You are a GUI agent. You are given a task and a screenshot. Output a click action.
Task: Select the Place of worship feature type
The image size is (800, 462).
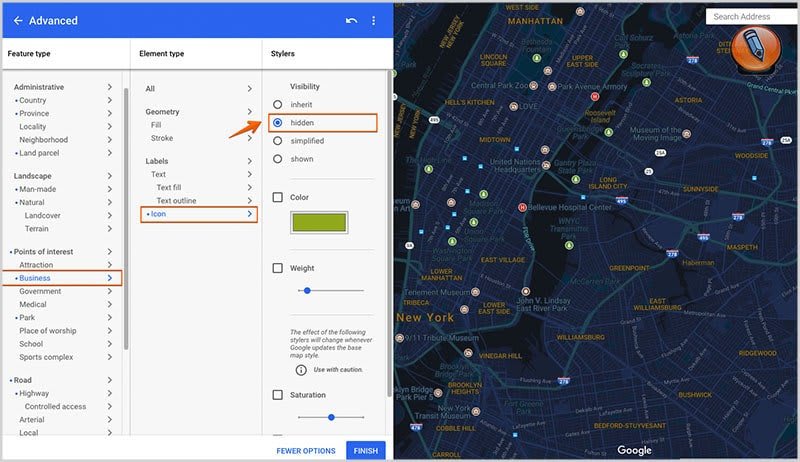(48, 331)
